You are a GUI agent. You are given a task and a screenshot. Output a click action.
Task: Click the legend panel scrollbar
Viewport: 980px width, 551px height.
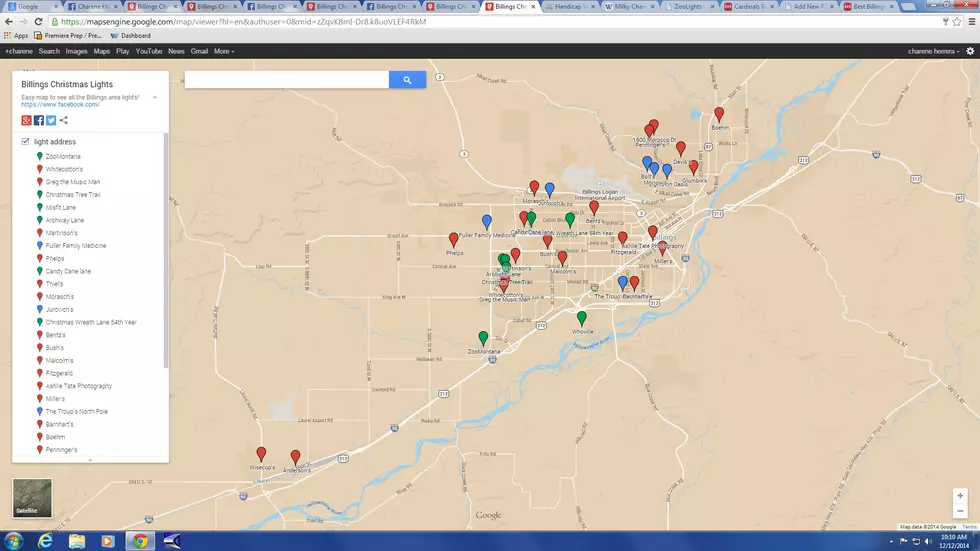pyautogui.click(x=166, y=250)
